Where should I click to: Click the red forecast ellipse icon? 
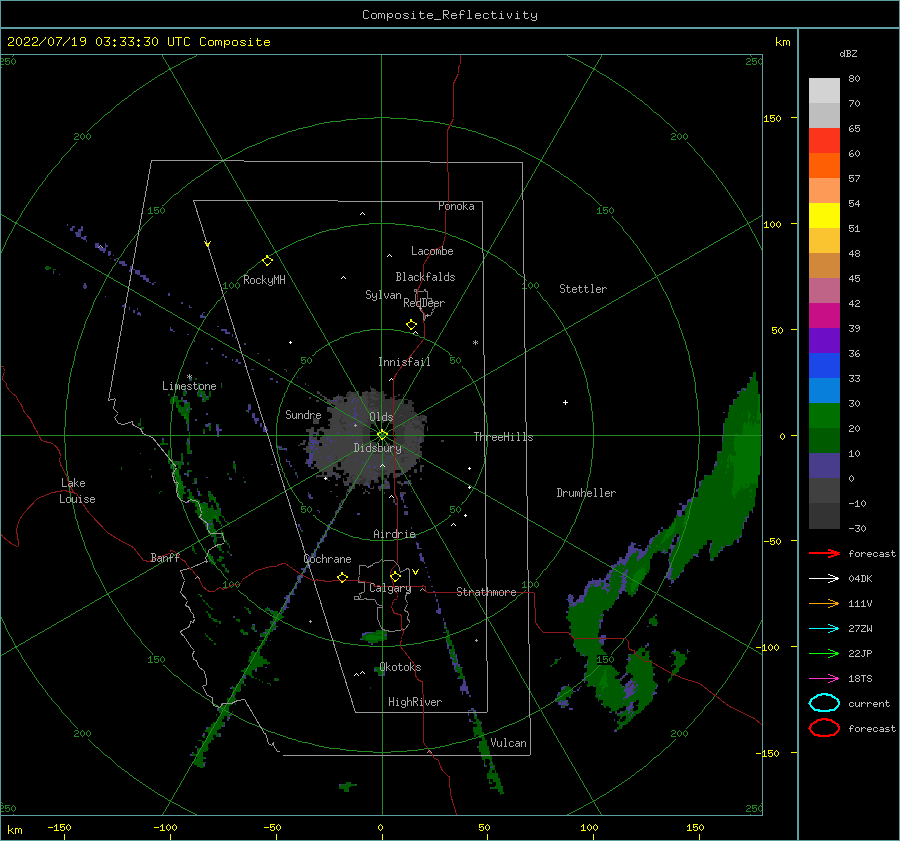824,728
